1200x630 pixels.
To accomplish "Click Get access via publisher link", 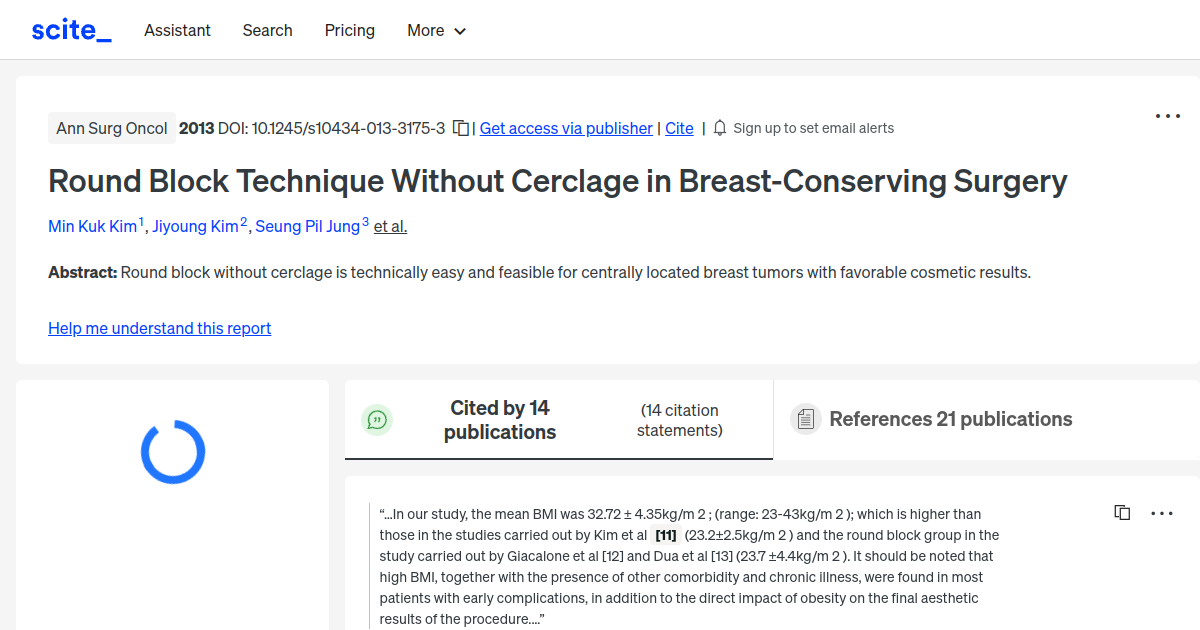I will pos(566,128).
